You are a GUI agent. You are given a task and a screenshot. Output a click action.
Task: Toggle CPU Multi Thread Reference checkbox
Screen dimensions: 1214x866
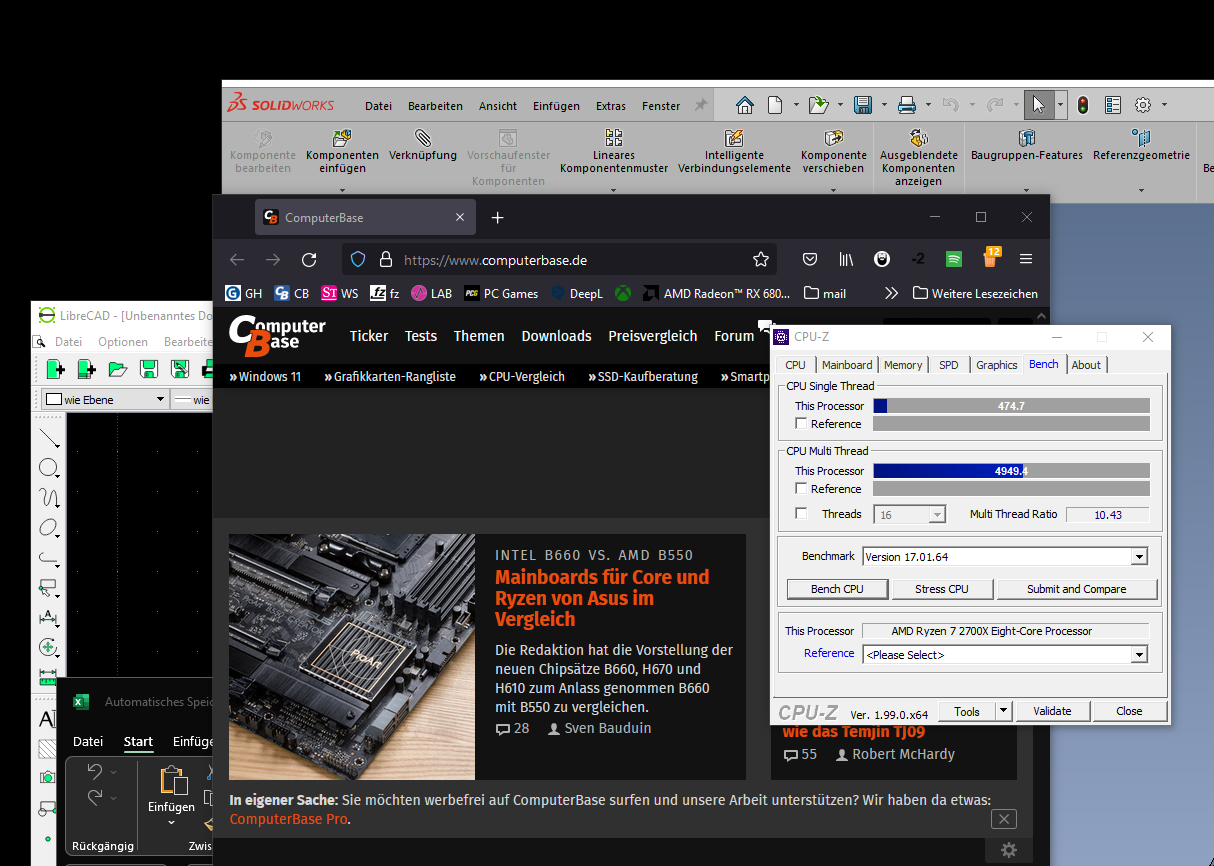click(x=801, y=489)
